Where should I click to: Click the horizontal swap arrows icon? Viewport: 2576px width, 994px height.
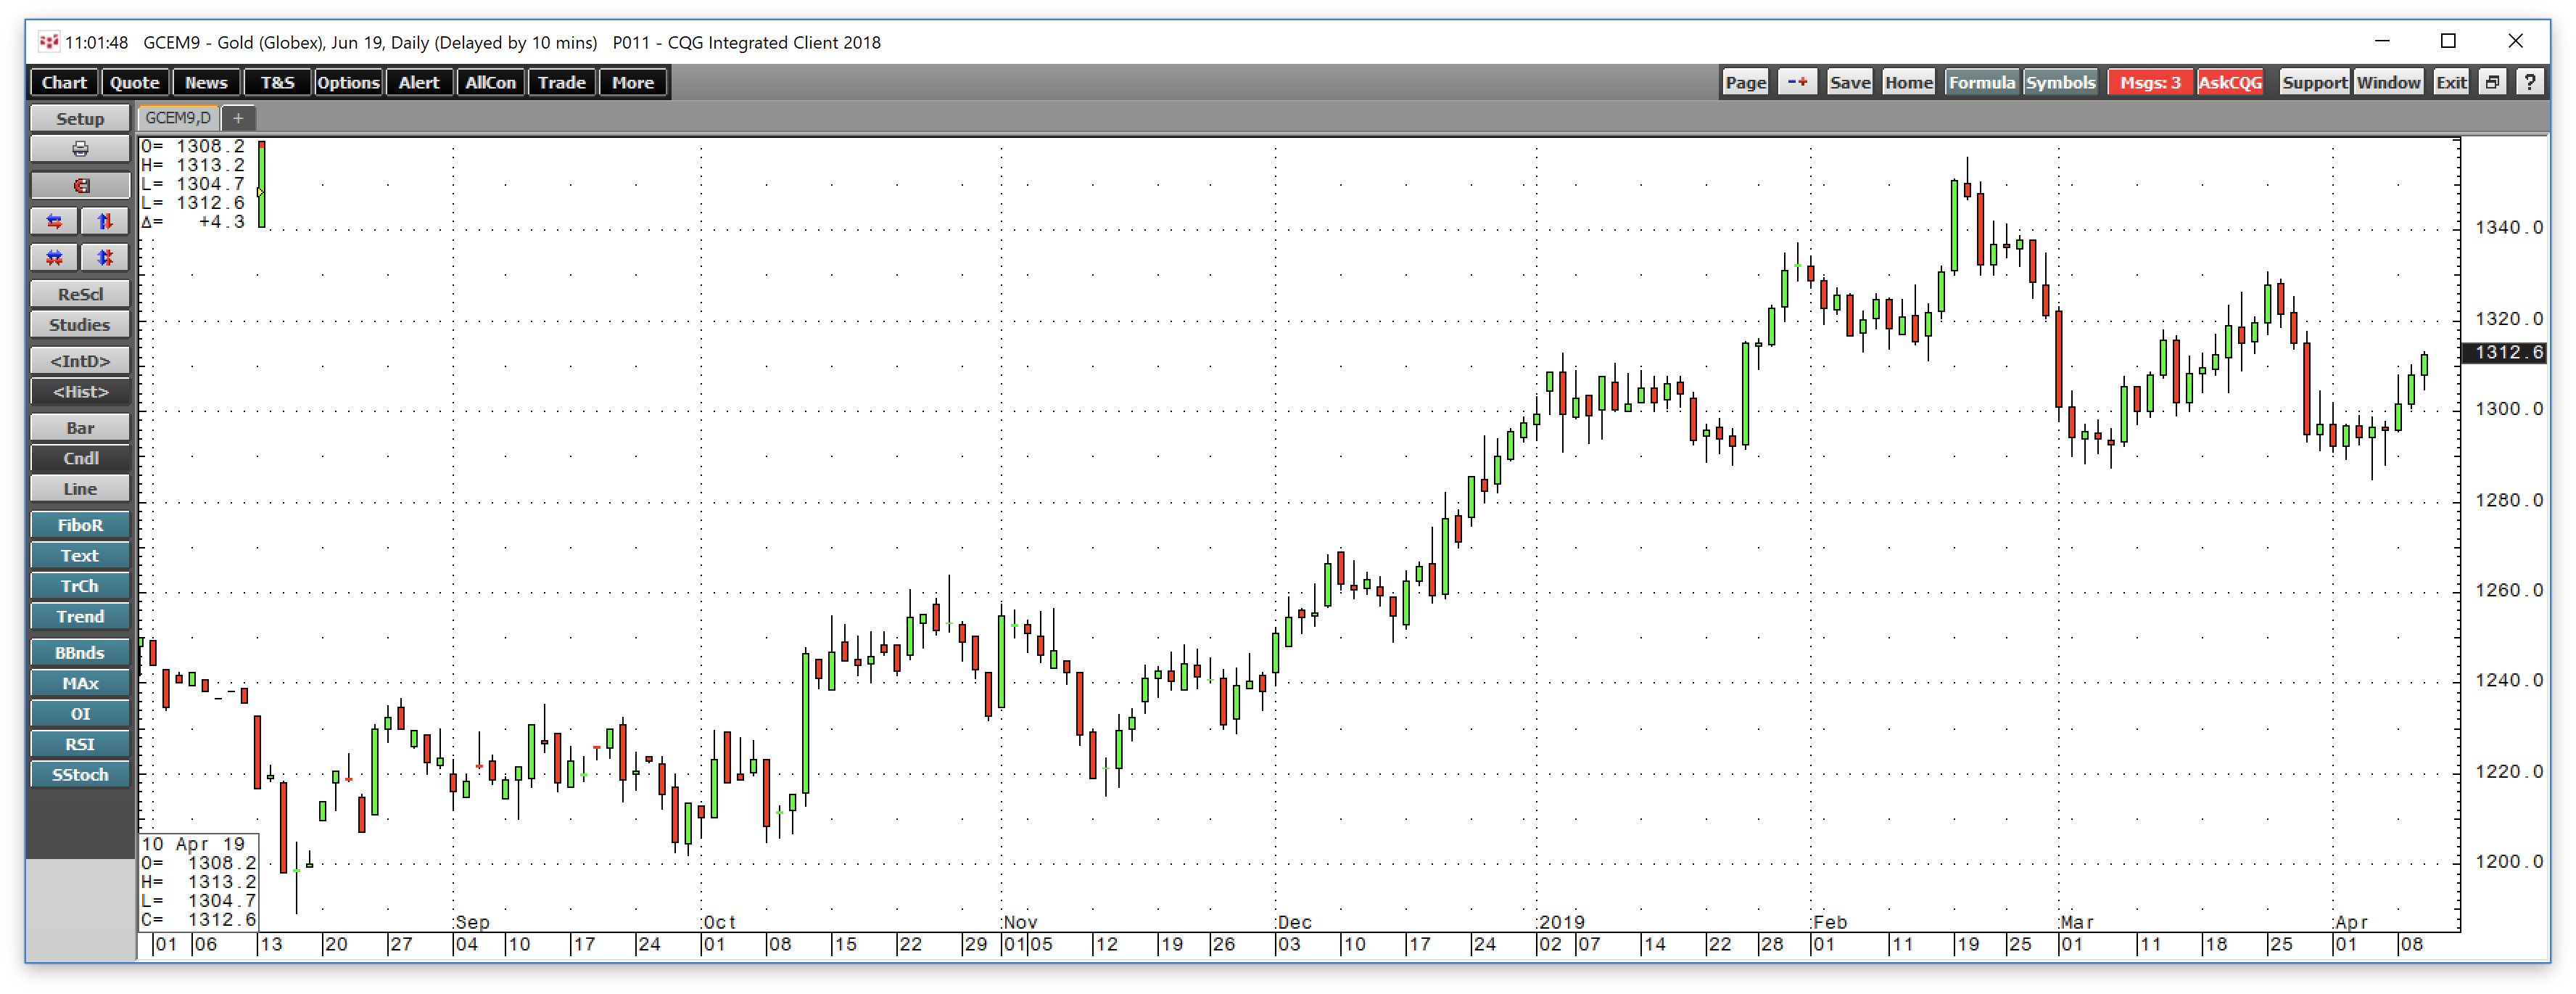(54, 221)
